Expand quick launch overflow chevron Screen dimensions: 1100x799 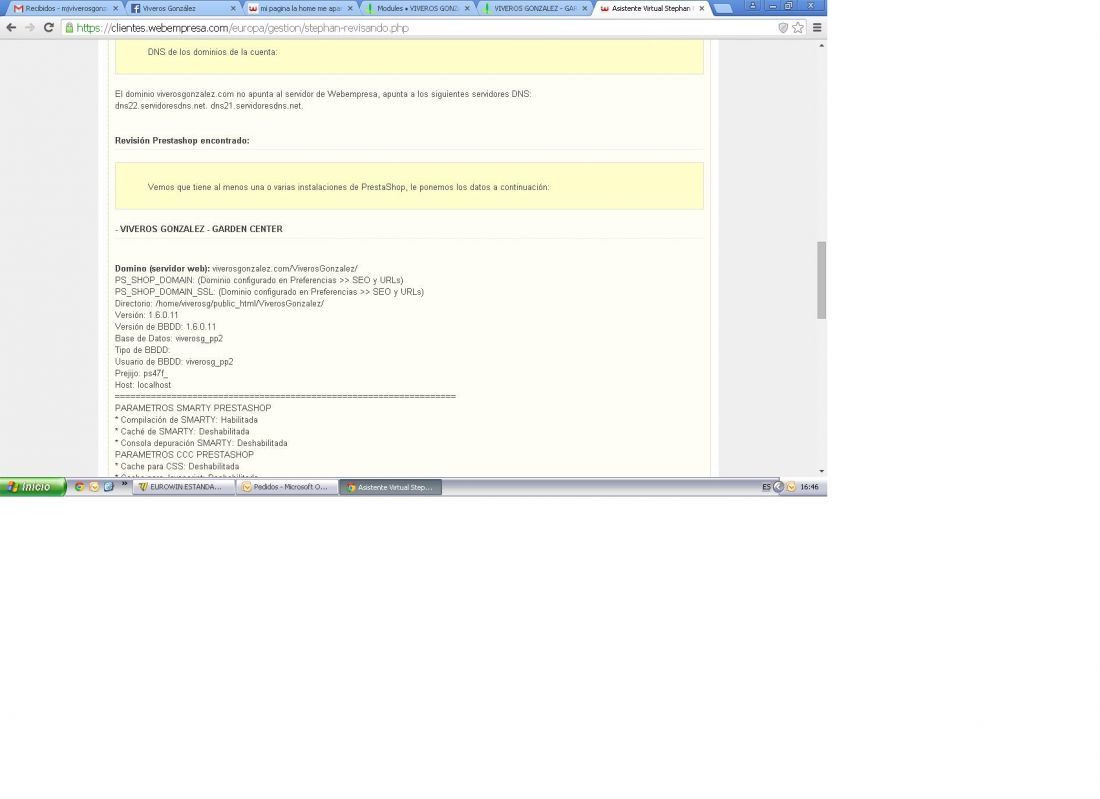point(124,483)
